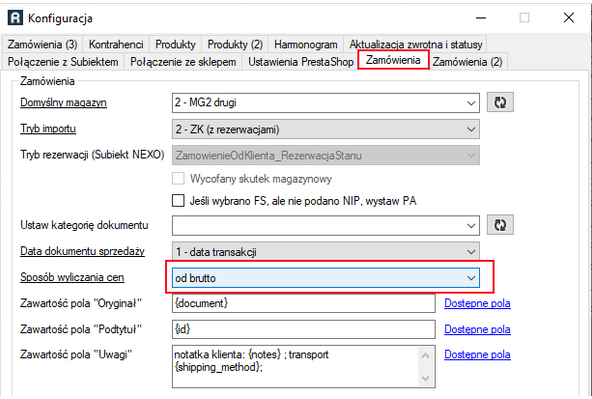Open Dostępne pola link beside Oryginał field
Viewport: 592px width, 399px height.
(x=477, y=303)
